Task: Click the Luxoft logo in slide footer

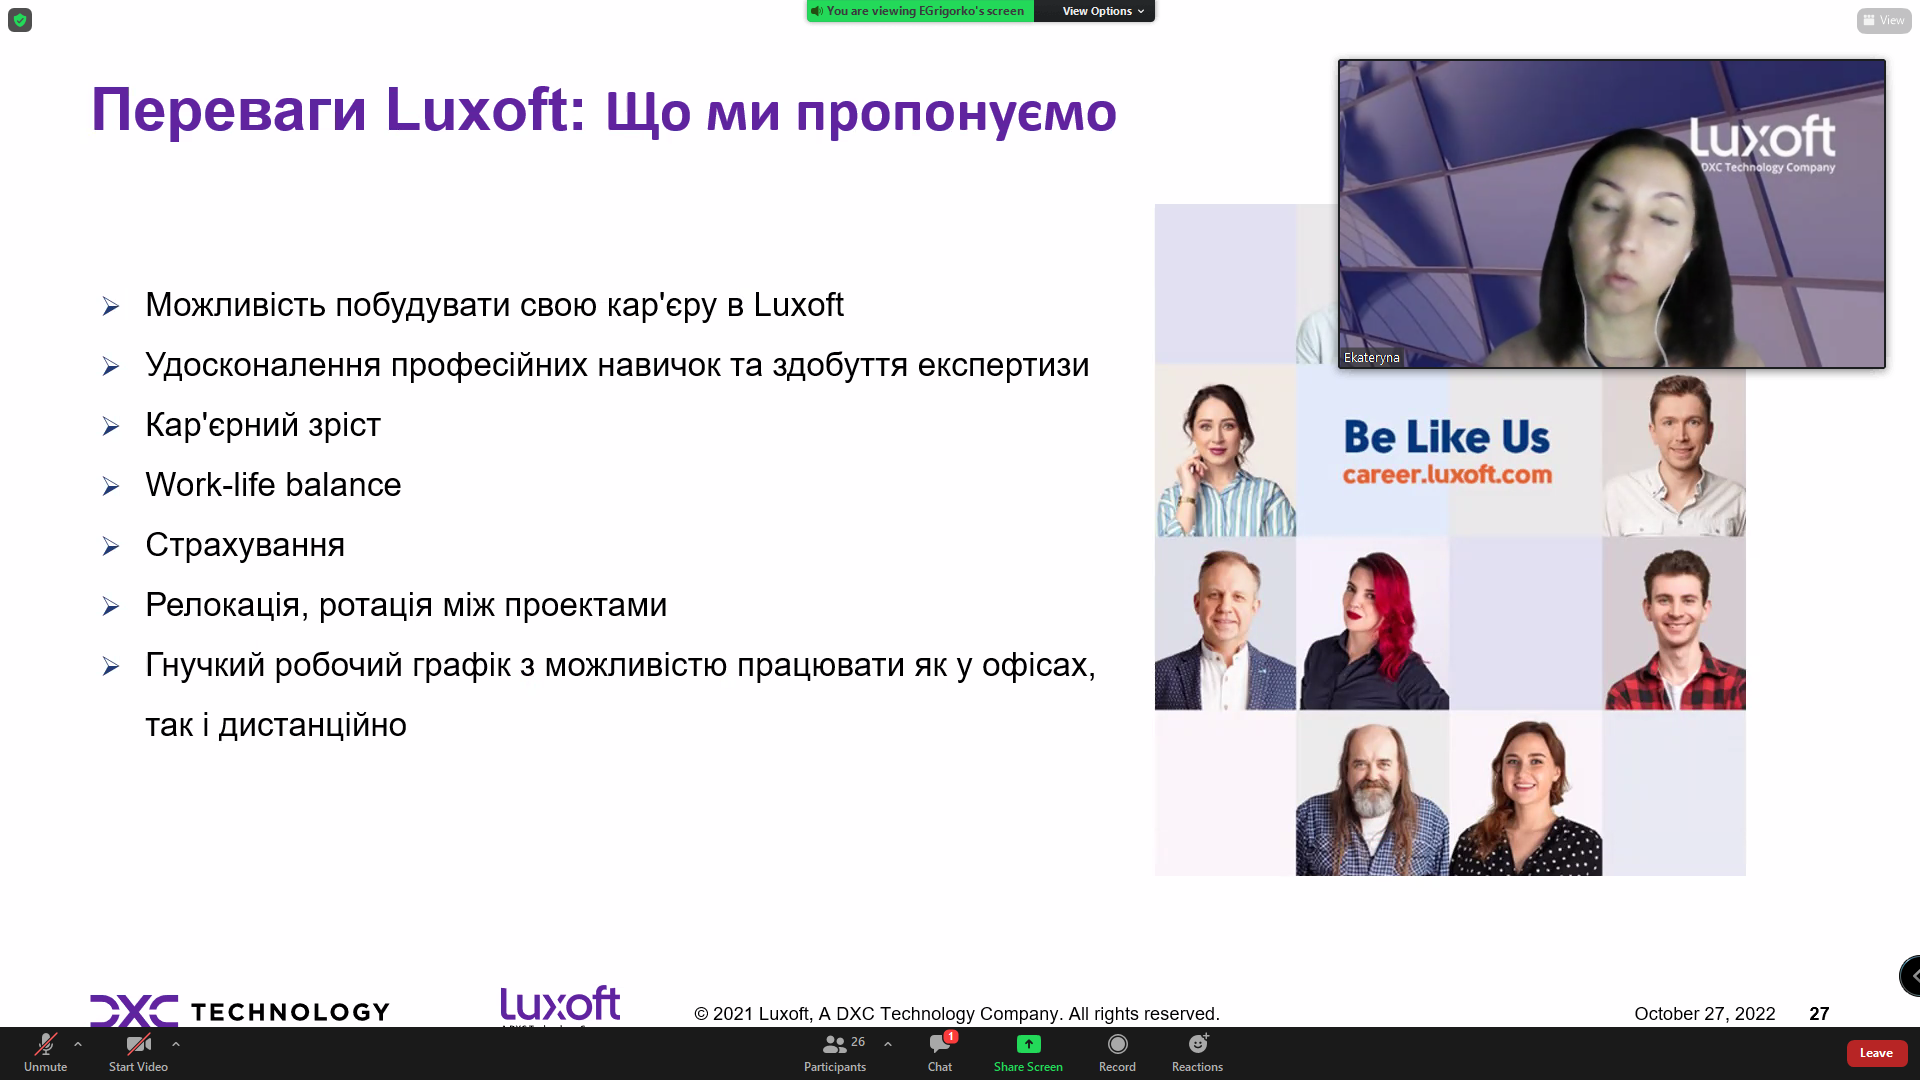Action: [x=560, y=1005]
